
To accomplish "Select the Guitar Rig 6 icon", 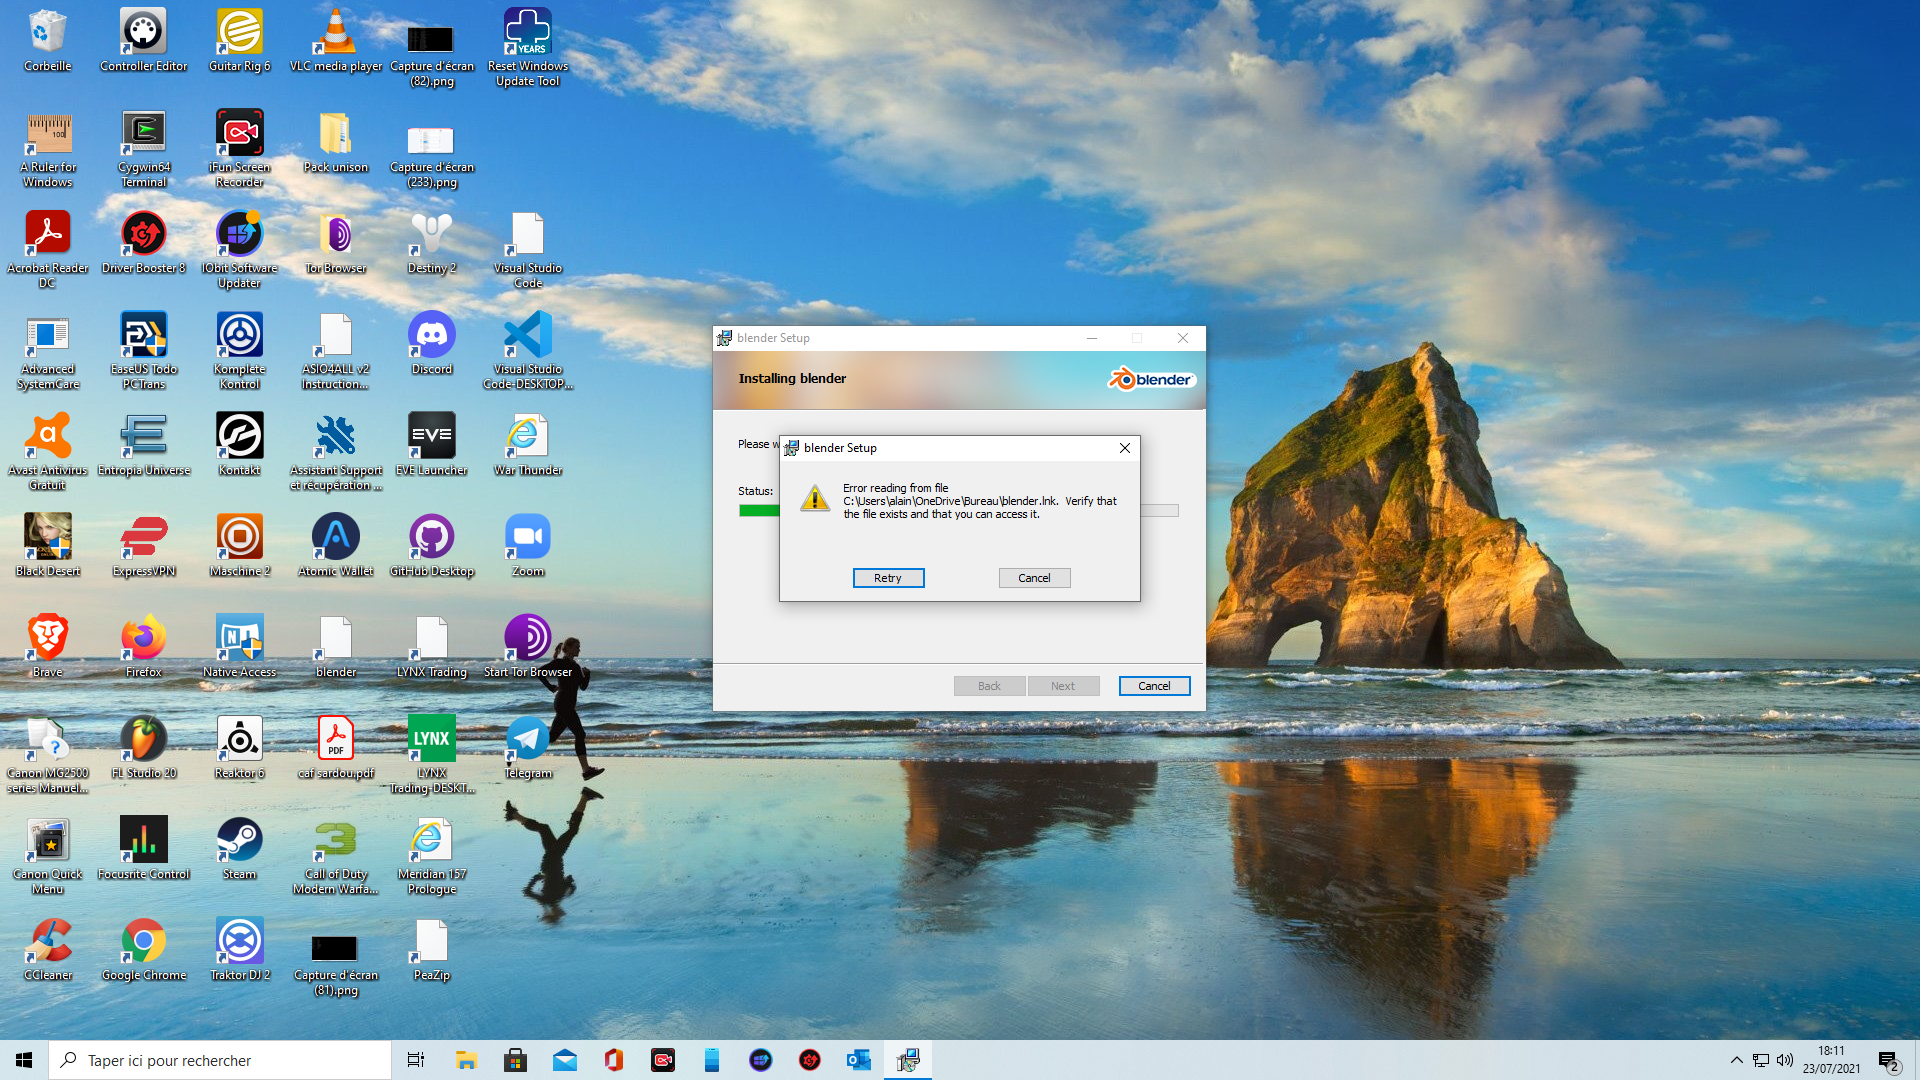I will (240, 42).
